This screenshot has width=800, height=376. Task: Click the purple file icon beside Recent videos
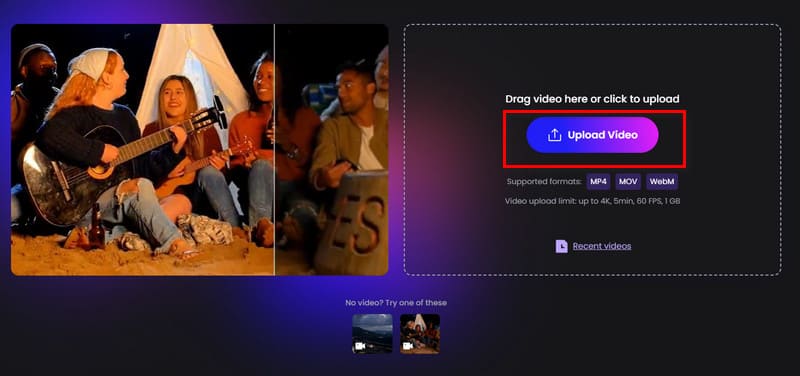pyautogui.click(x=561, y=246)
